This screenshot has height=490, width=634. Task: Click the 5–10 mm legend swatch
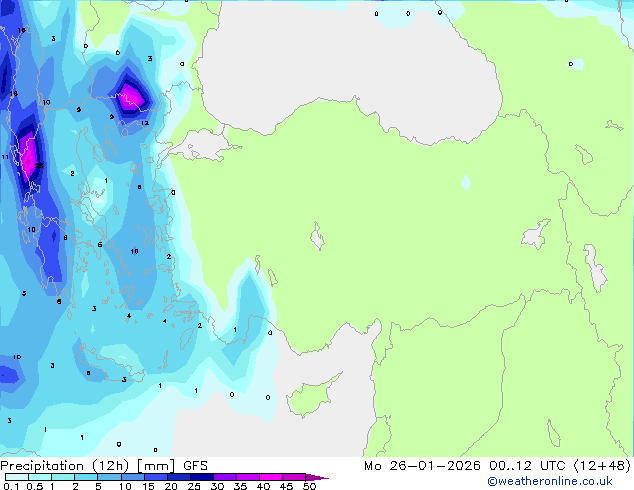109,477
